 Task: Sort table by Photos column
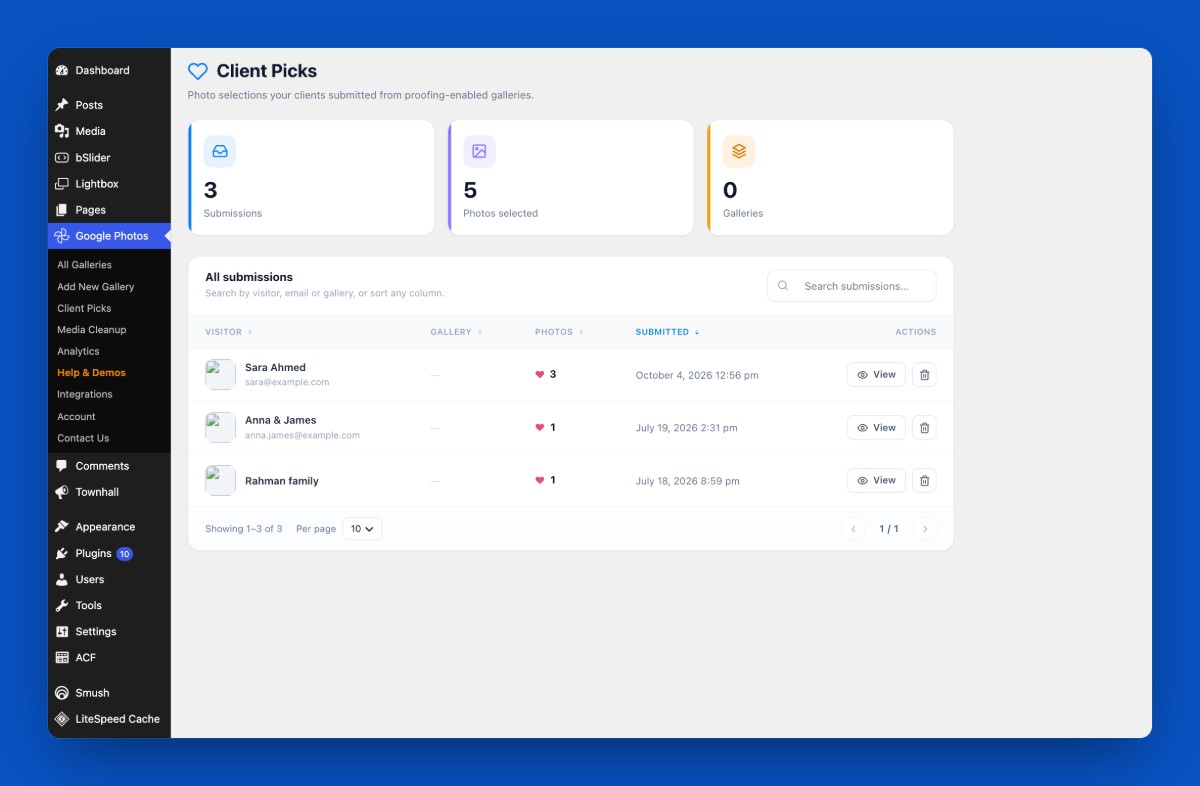point(559,332)
